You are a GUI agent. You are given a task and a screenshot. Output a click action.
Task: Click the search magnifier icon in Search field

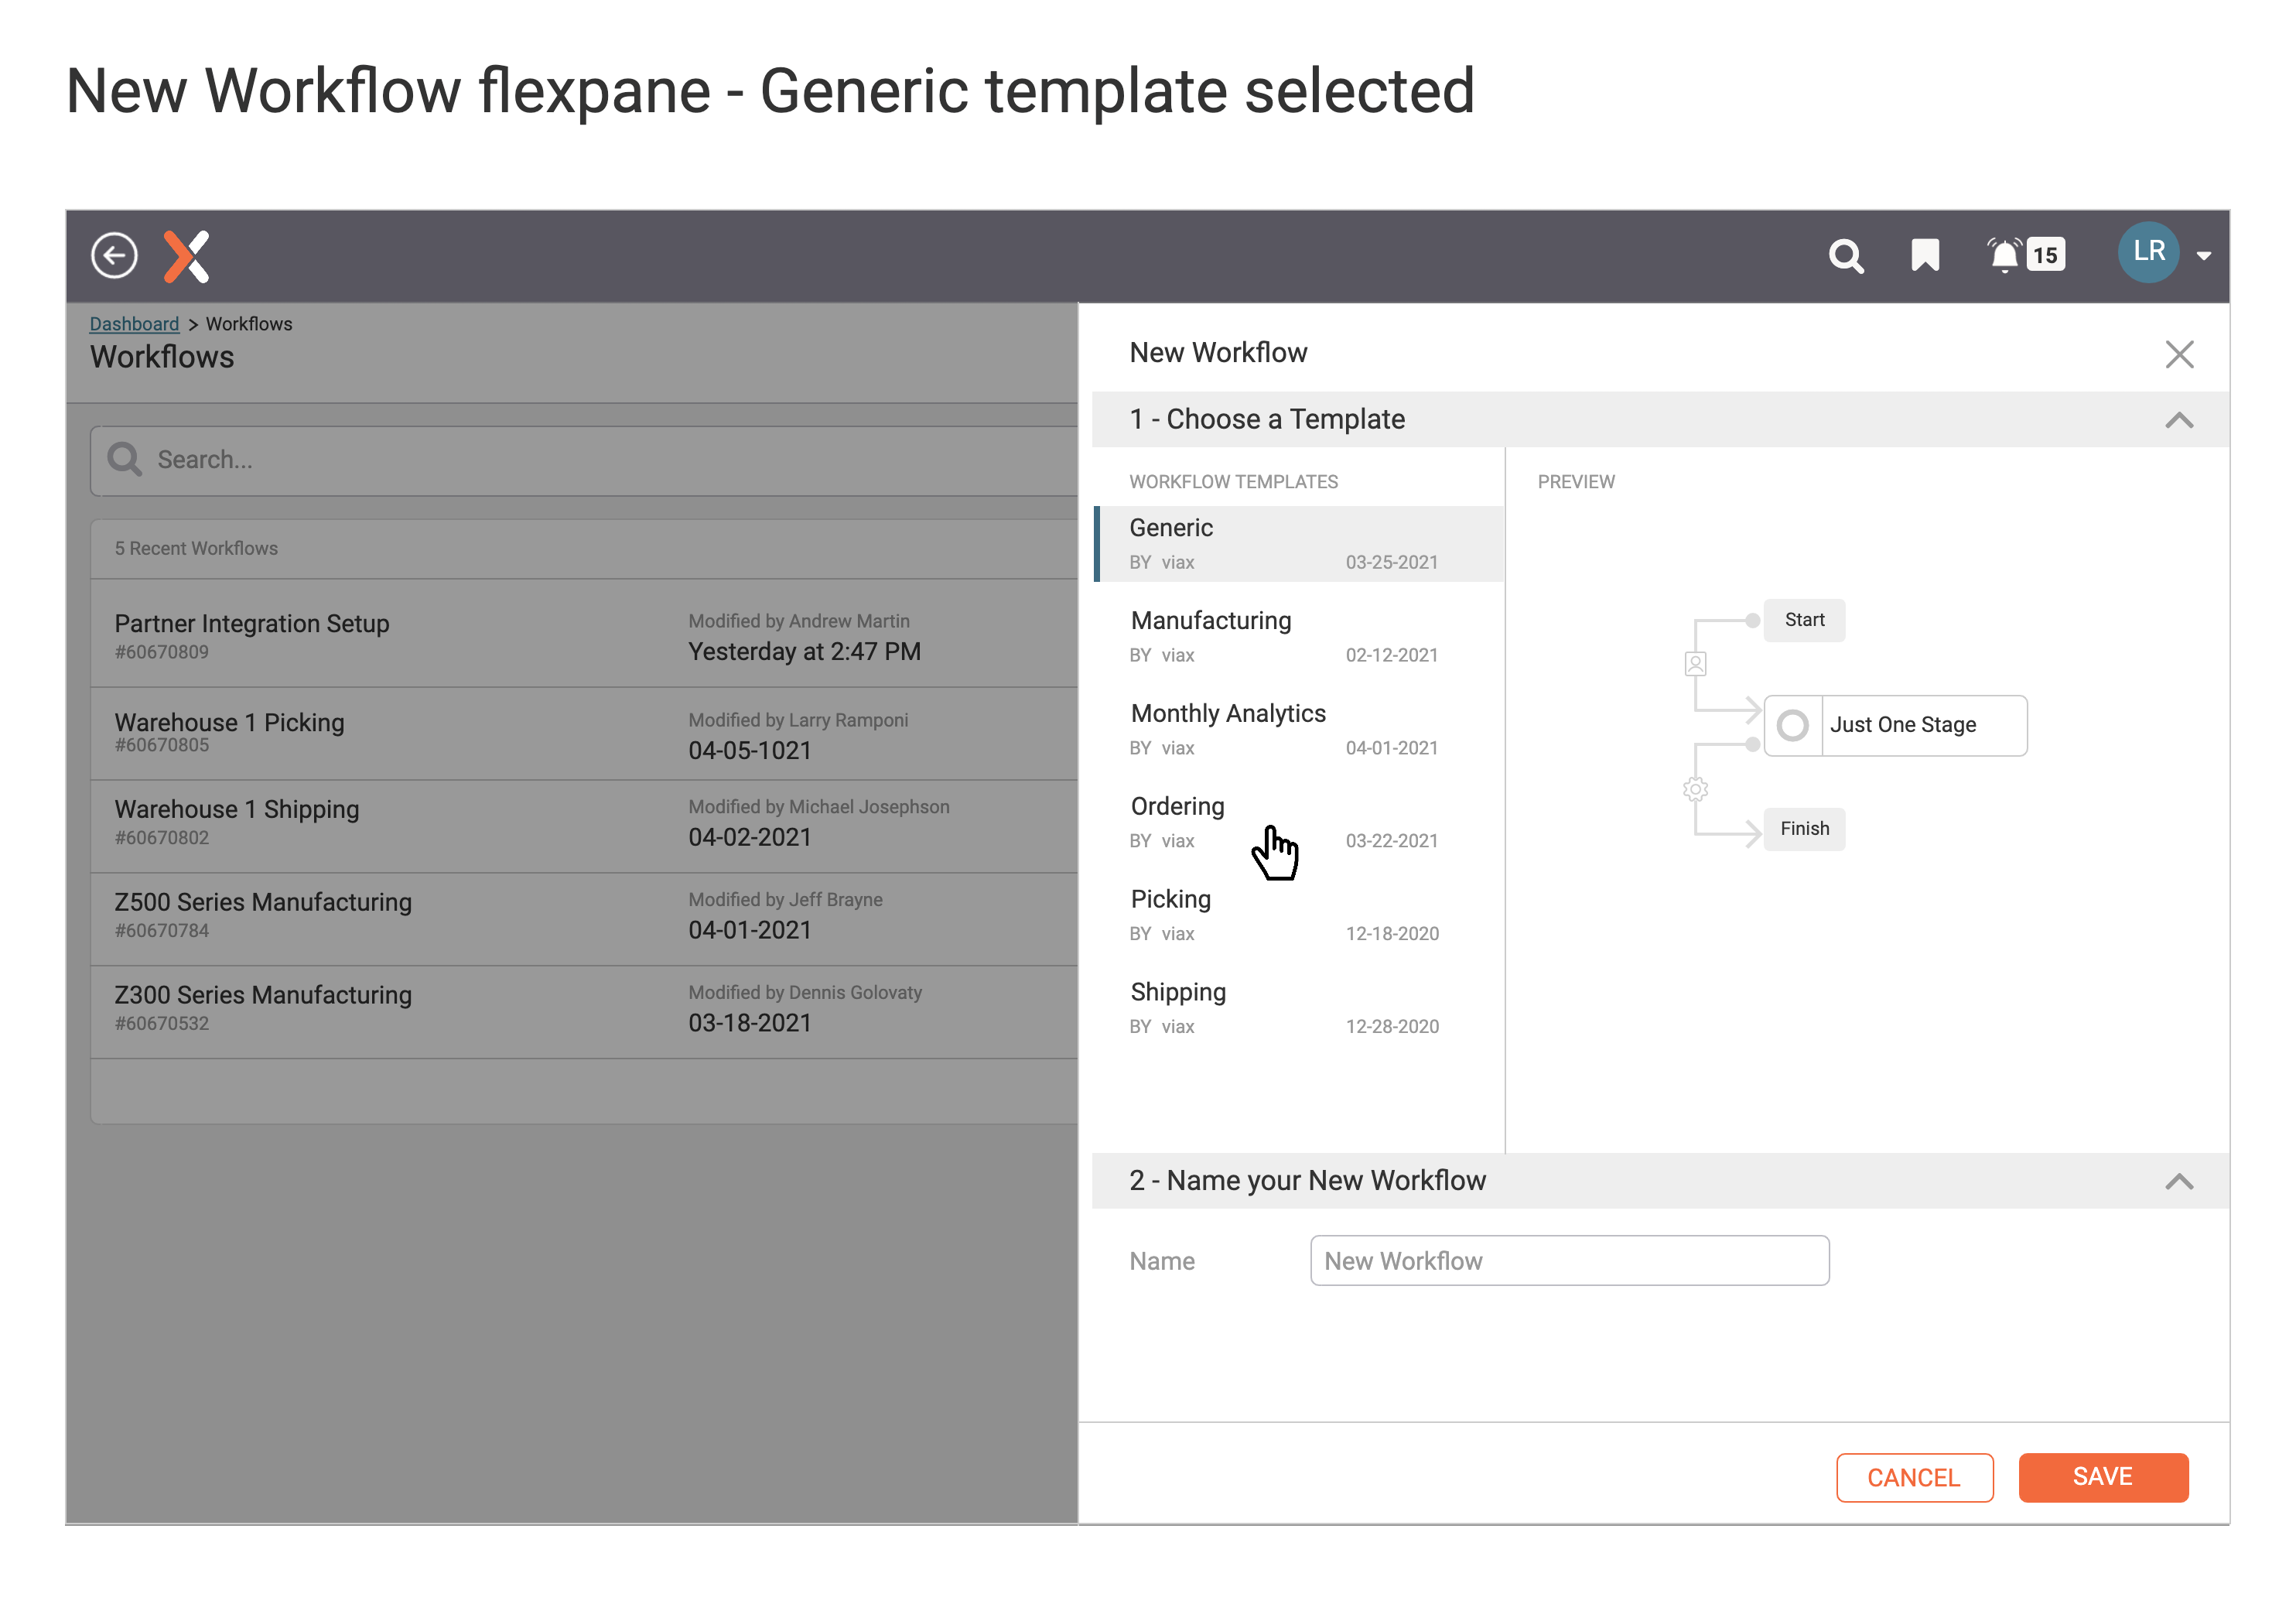point(124,459)
